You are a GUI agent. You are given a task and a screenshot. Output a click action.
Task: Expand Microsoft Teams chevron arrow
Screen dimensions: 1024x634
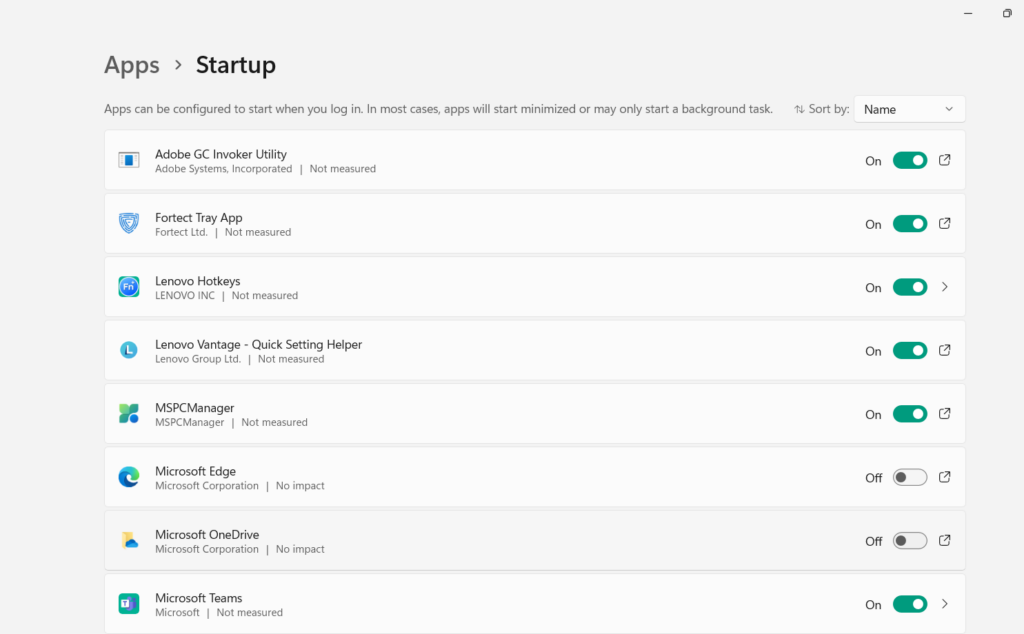(945, 604)
